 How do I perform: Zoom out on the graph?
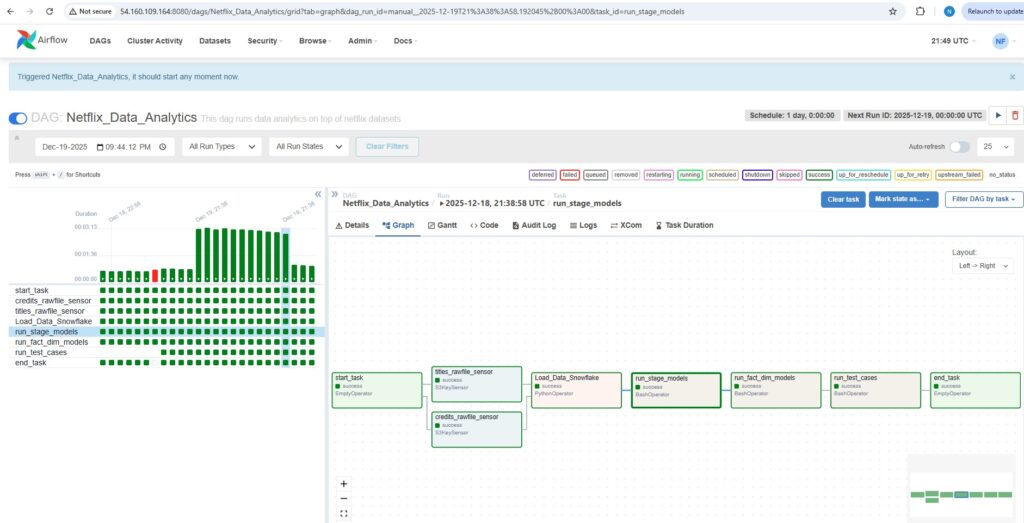344,499
